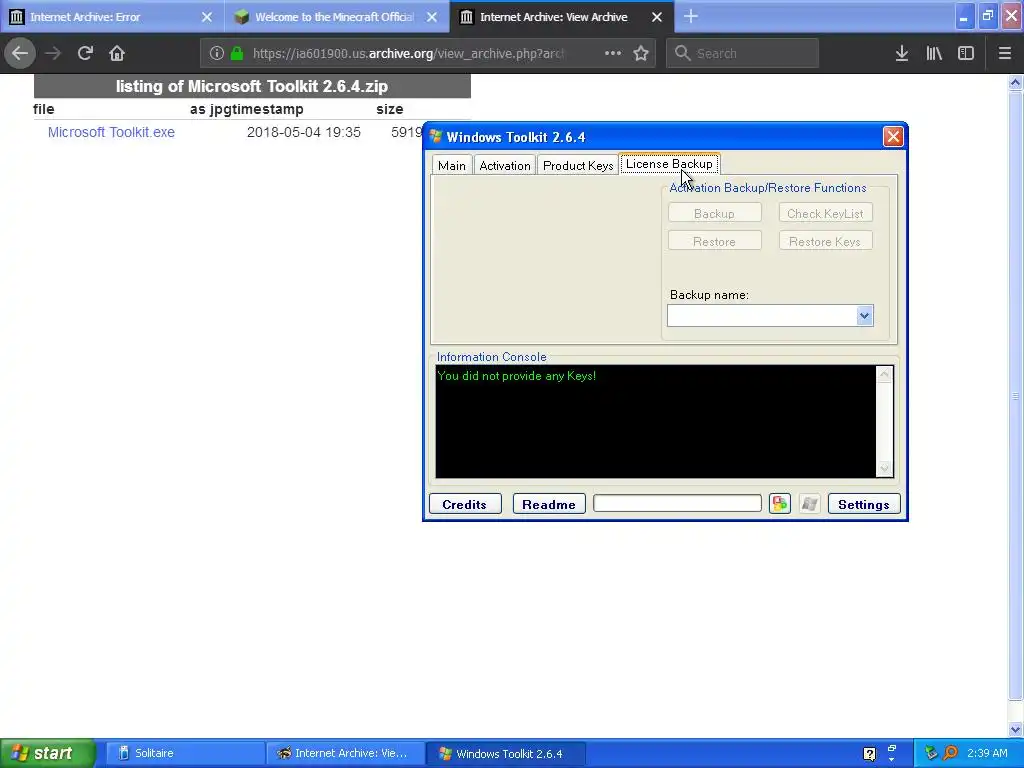This screenshot has width=1024, height=768.
Task: Reload the page with the refresh icon
Action: point(85,54)
